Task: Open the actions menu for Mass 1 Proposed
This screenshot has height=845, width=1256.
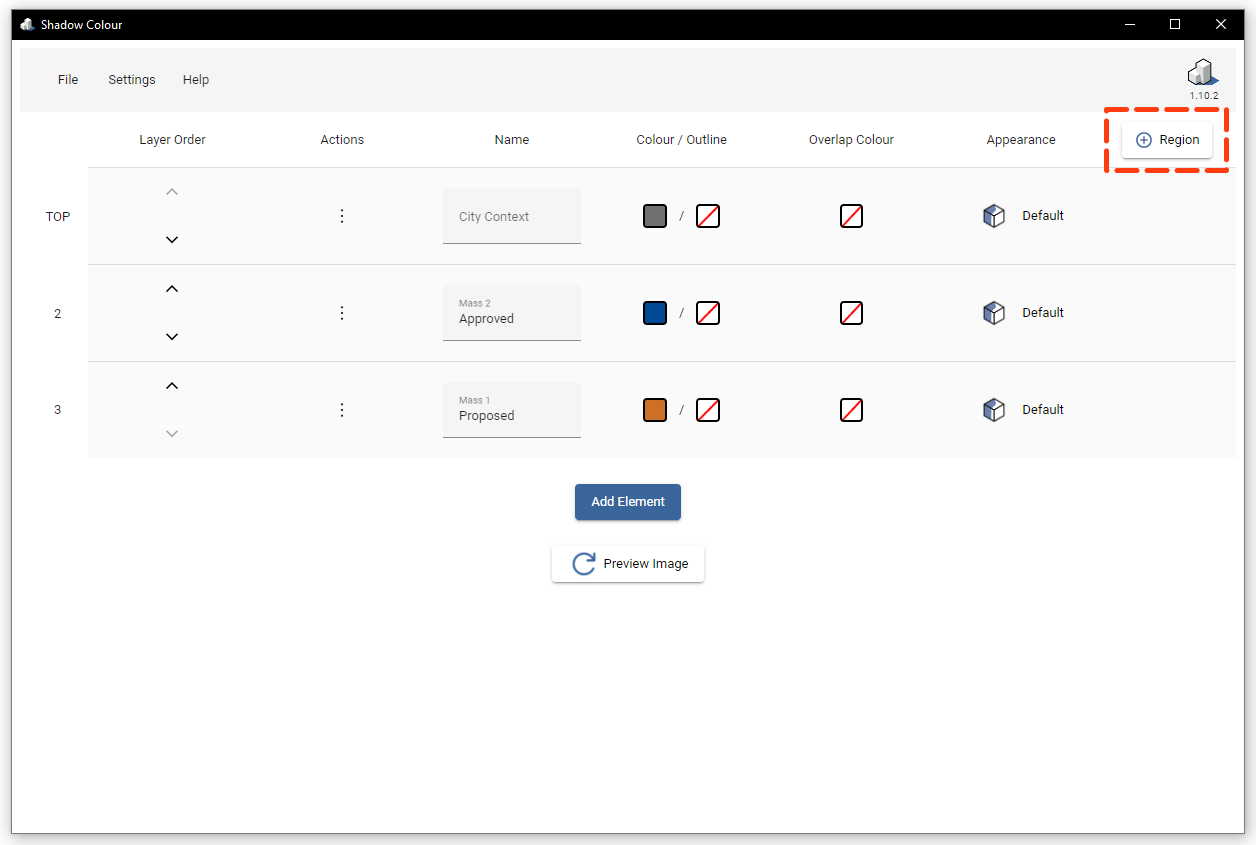Action: click(x=342, y=409)
